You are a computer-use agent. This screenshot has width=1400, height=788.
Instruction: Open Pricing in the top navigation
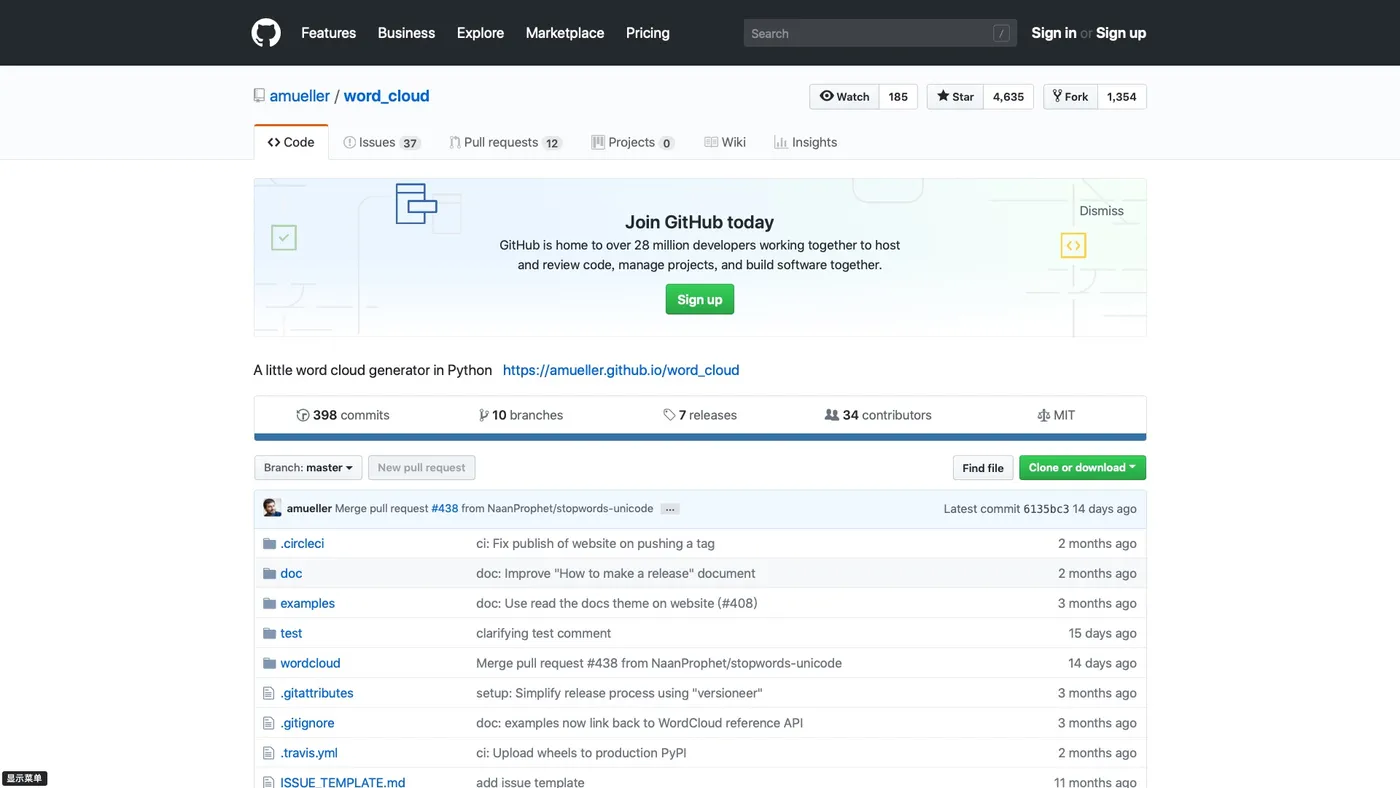[x=648, y=33]
